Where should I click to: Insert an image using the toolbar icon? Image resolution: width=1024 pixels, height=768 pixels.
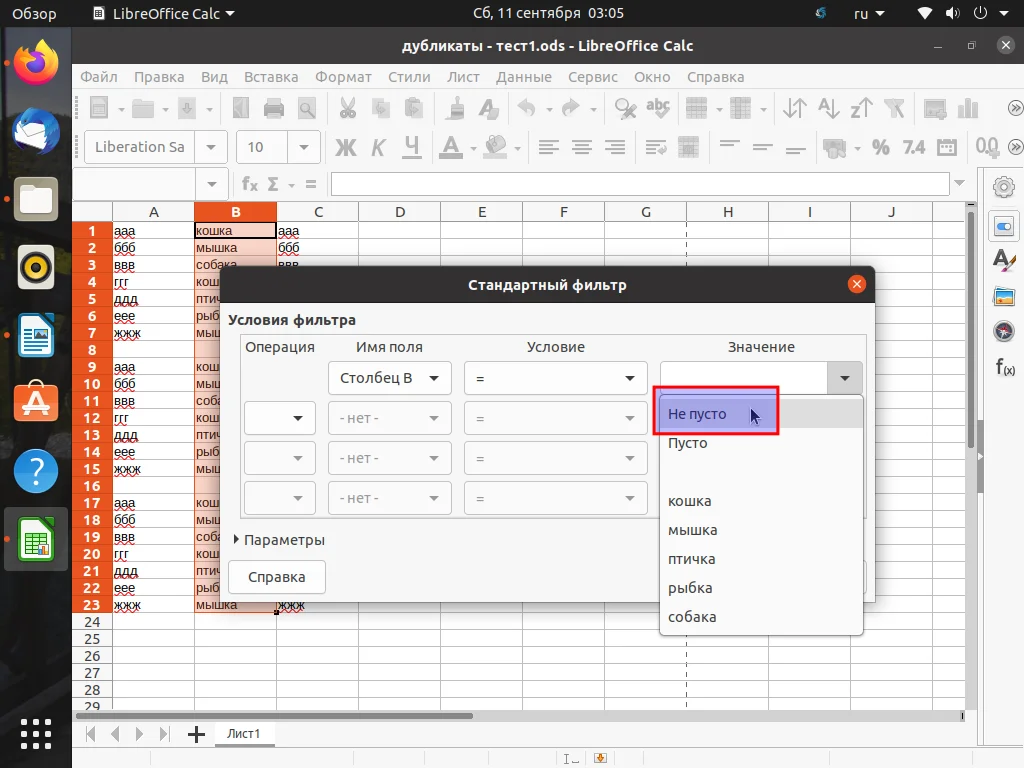point(934,107)
